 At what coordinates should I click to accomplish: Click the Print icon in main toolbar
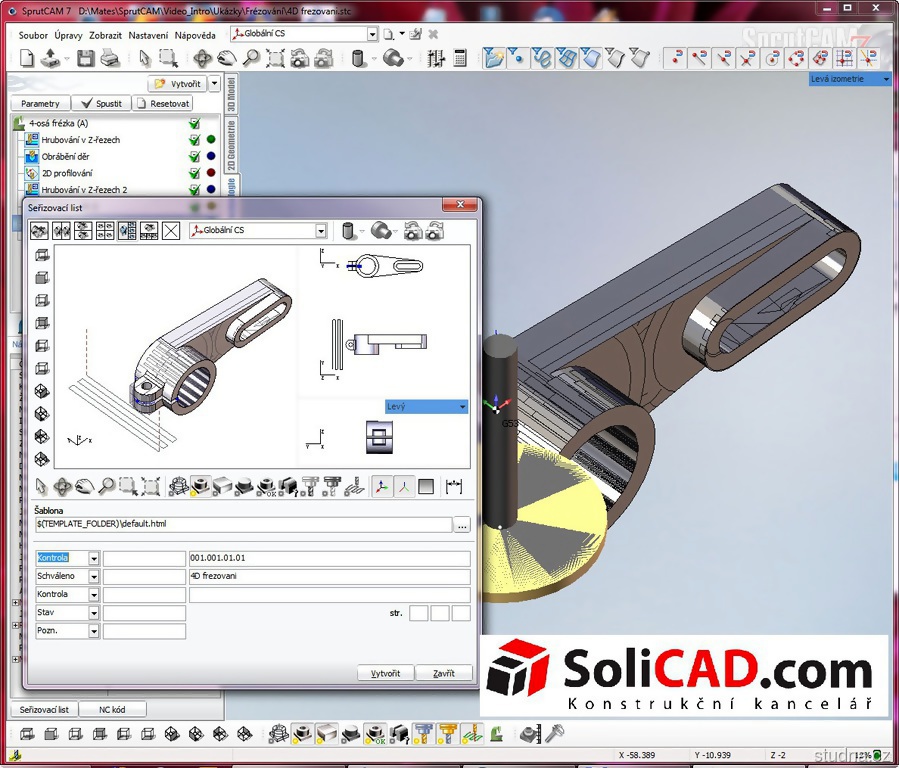pyautogui.click(x=109, y=59)
